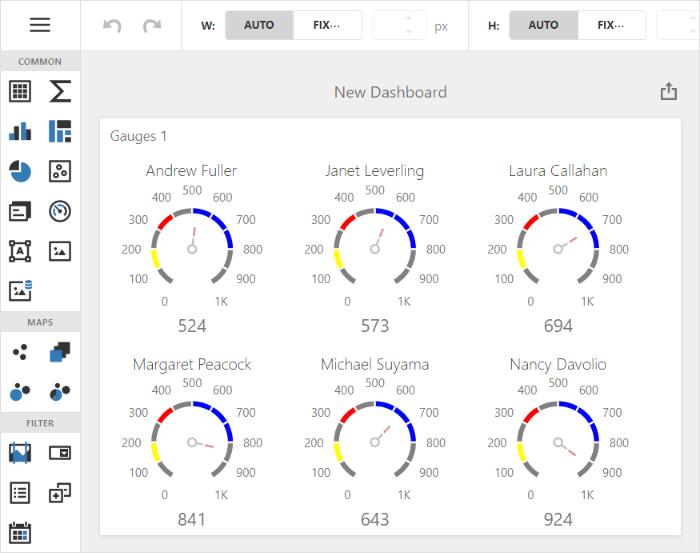
Task: Click the dashboard export icon
Action: tap(668, 91)
